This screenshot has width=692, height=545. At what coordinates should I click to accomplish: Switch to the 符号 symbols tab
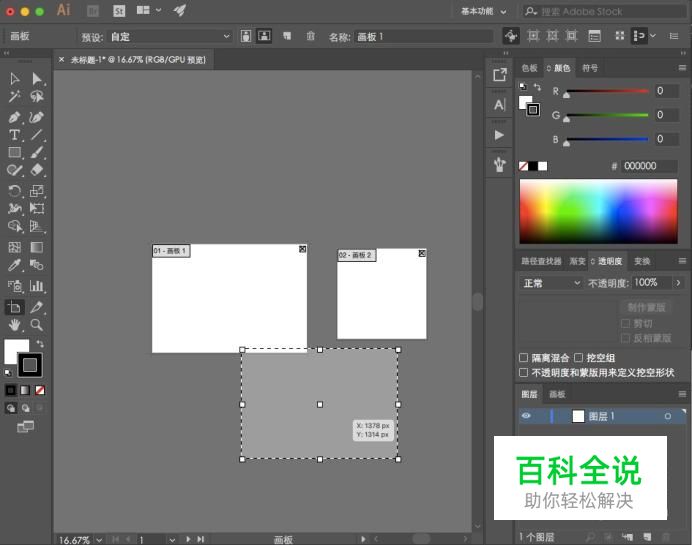[x=590, y=68]
